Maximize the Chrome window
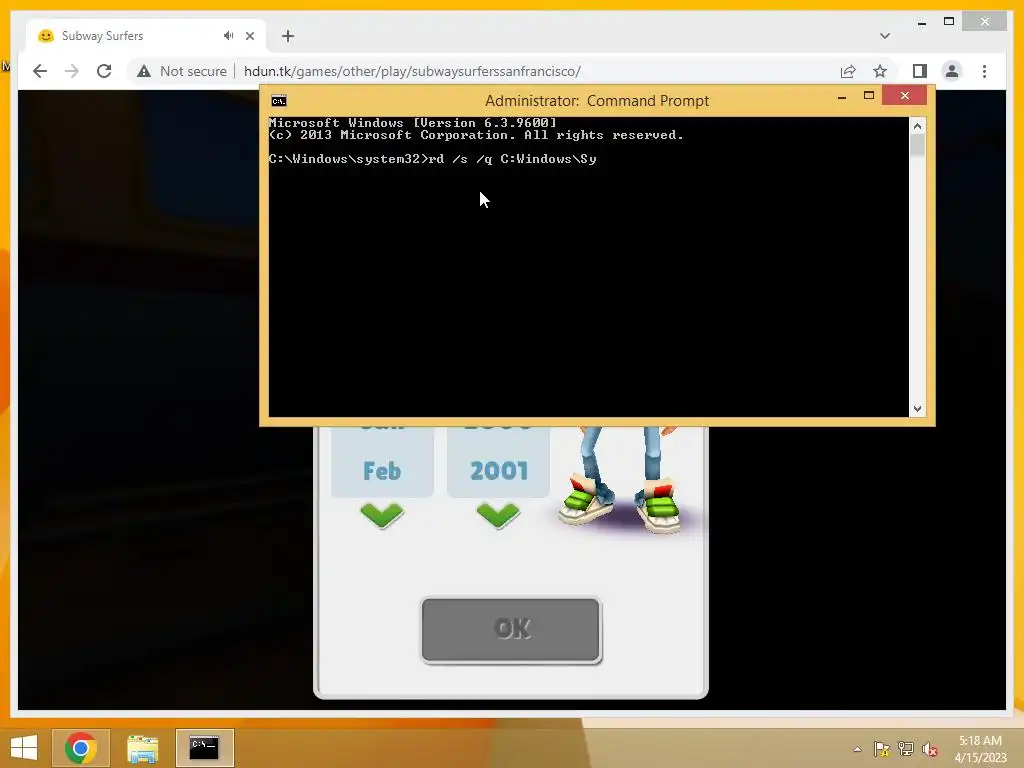Screen dimensions: 1024x768 click(x=949, y=22)
